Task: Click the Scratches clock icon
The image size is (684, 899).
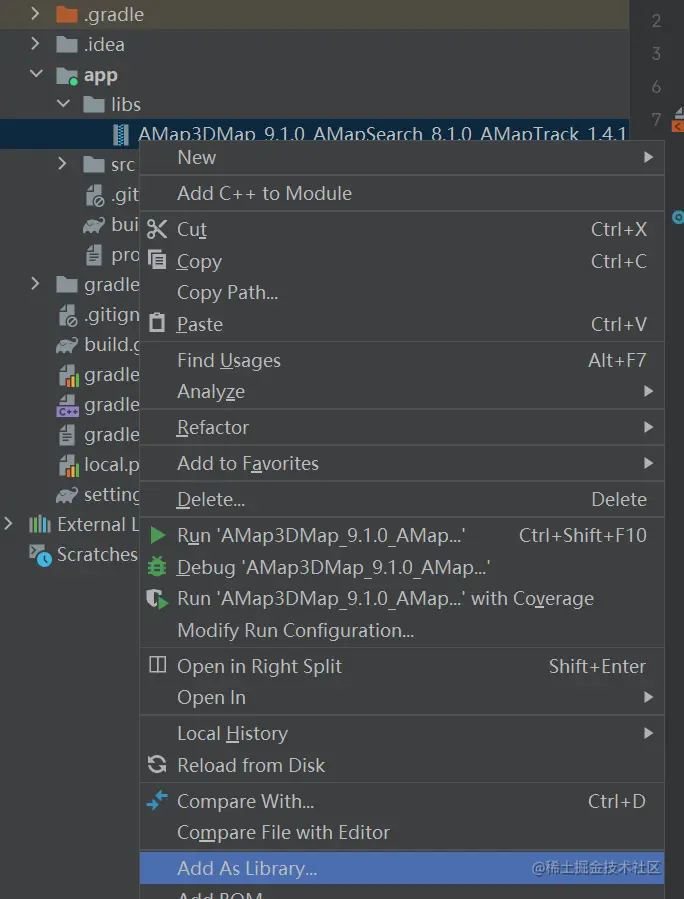Action: (41, 555)
